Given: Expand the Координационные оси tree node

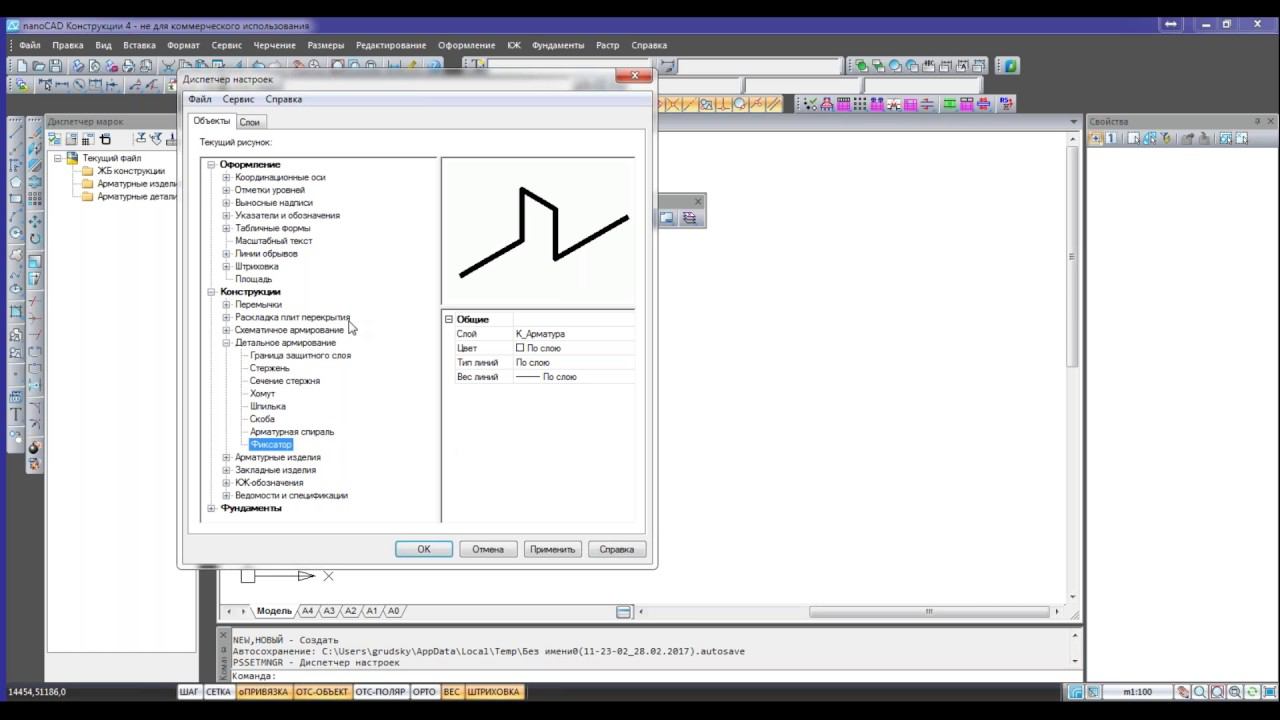Looking at the screenshot, I should (226, 177).
